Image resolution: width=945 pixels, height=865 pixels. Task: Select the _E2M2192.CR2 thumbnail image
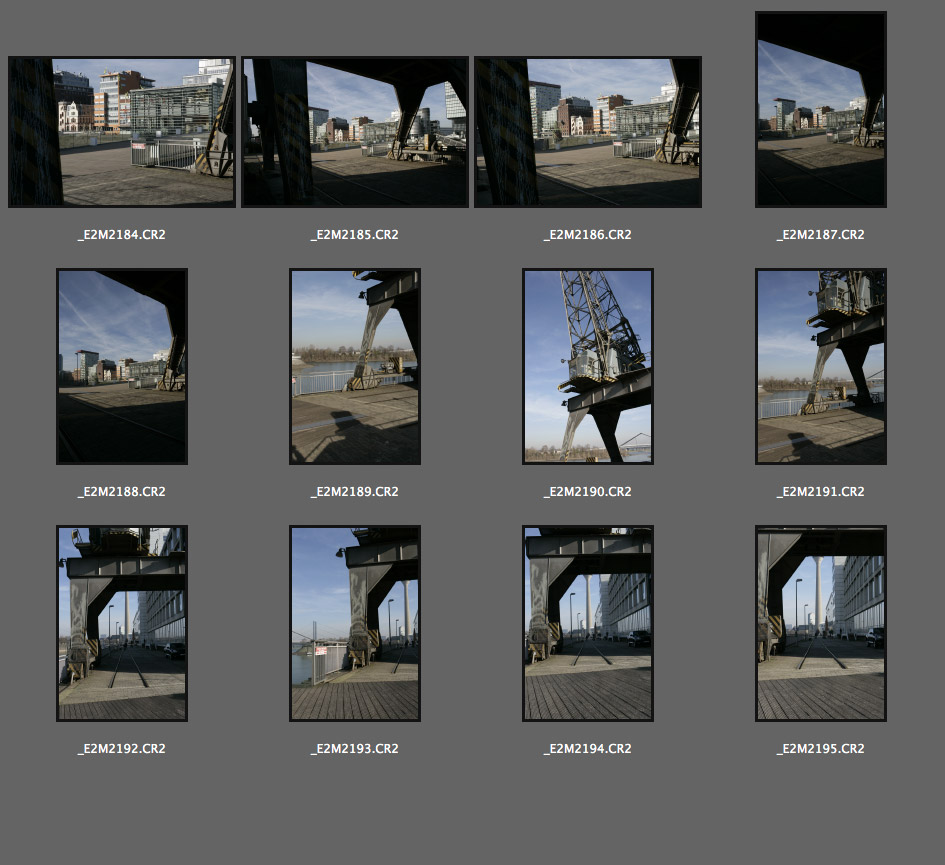coord(122,623)
